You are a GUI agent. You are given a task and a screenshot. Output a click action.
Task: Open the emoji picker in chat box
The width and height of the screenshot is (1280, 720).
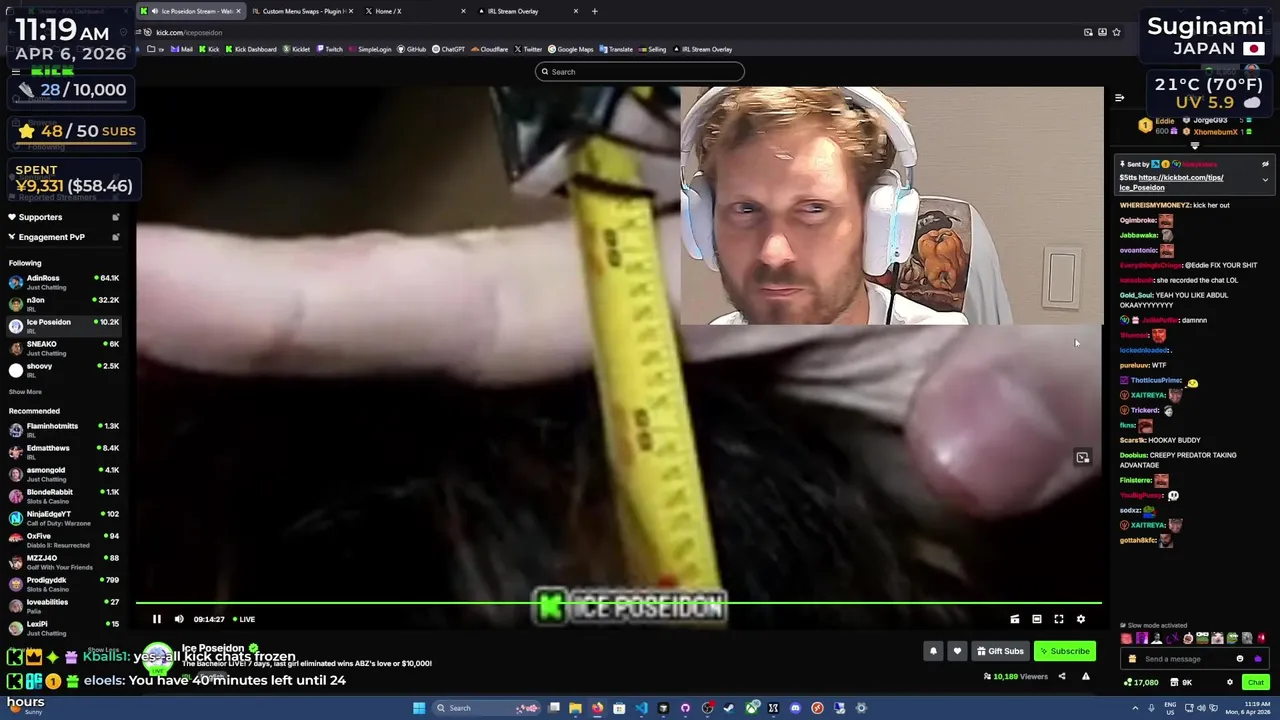1240,659
